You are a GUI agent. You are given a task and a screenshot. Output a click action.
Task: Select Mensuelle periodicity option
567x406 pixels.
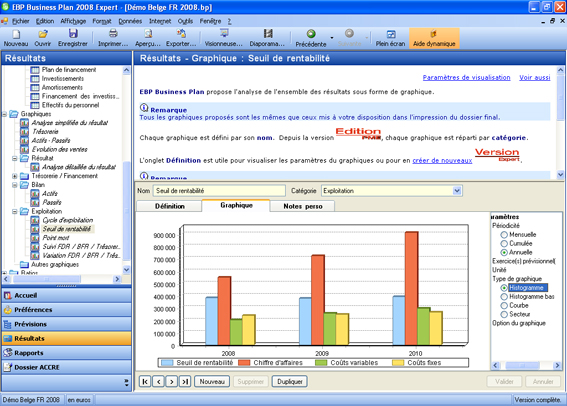[x=504, y=235]
